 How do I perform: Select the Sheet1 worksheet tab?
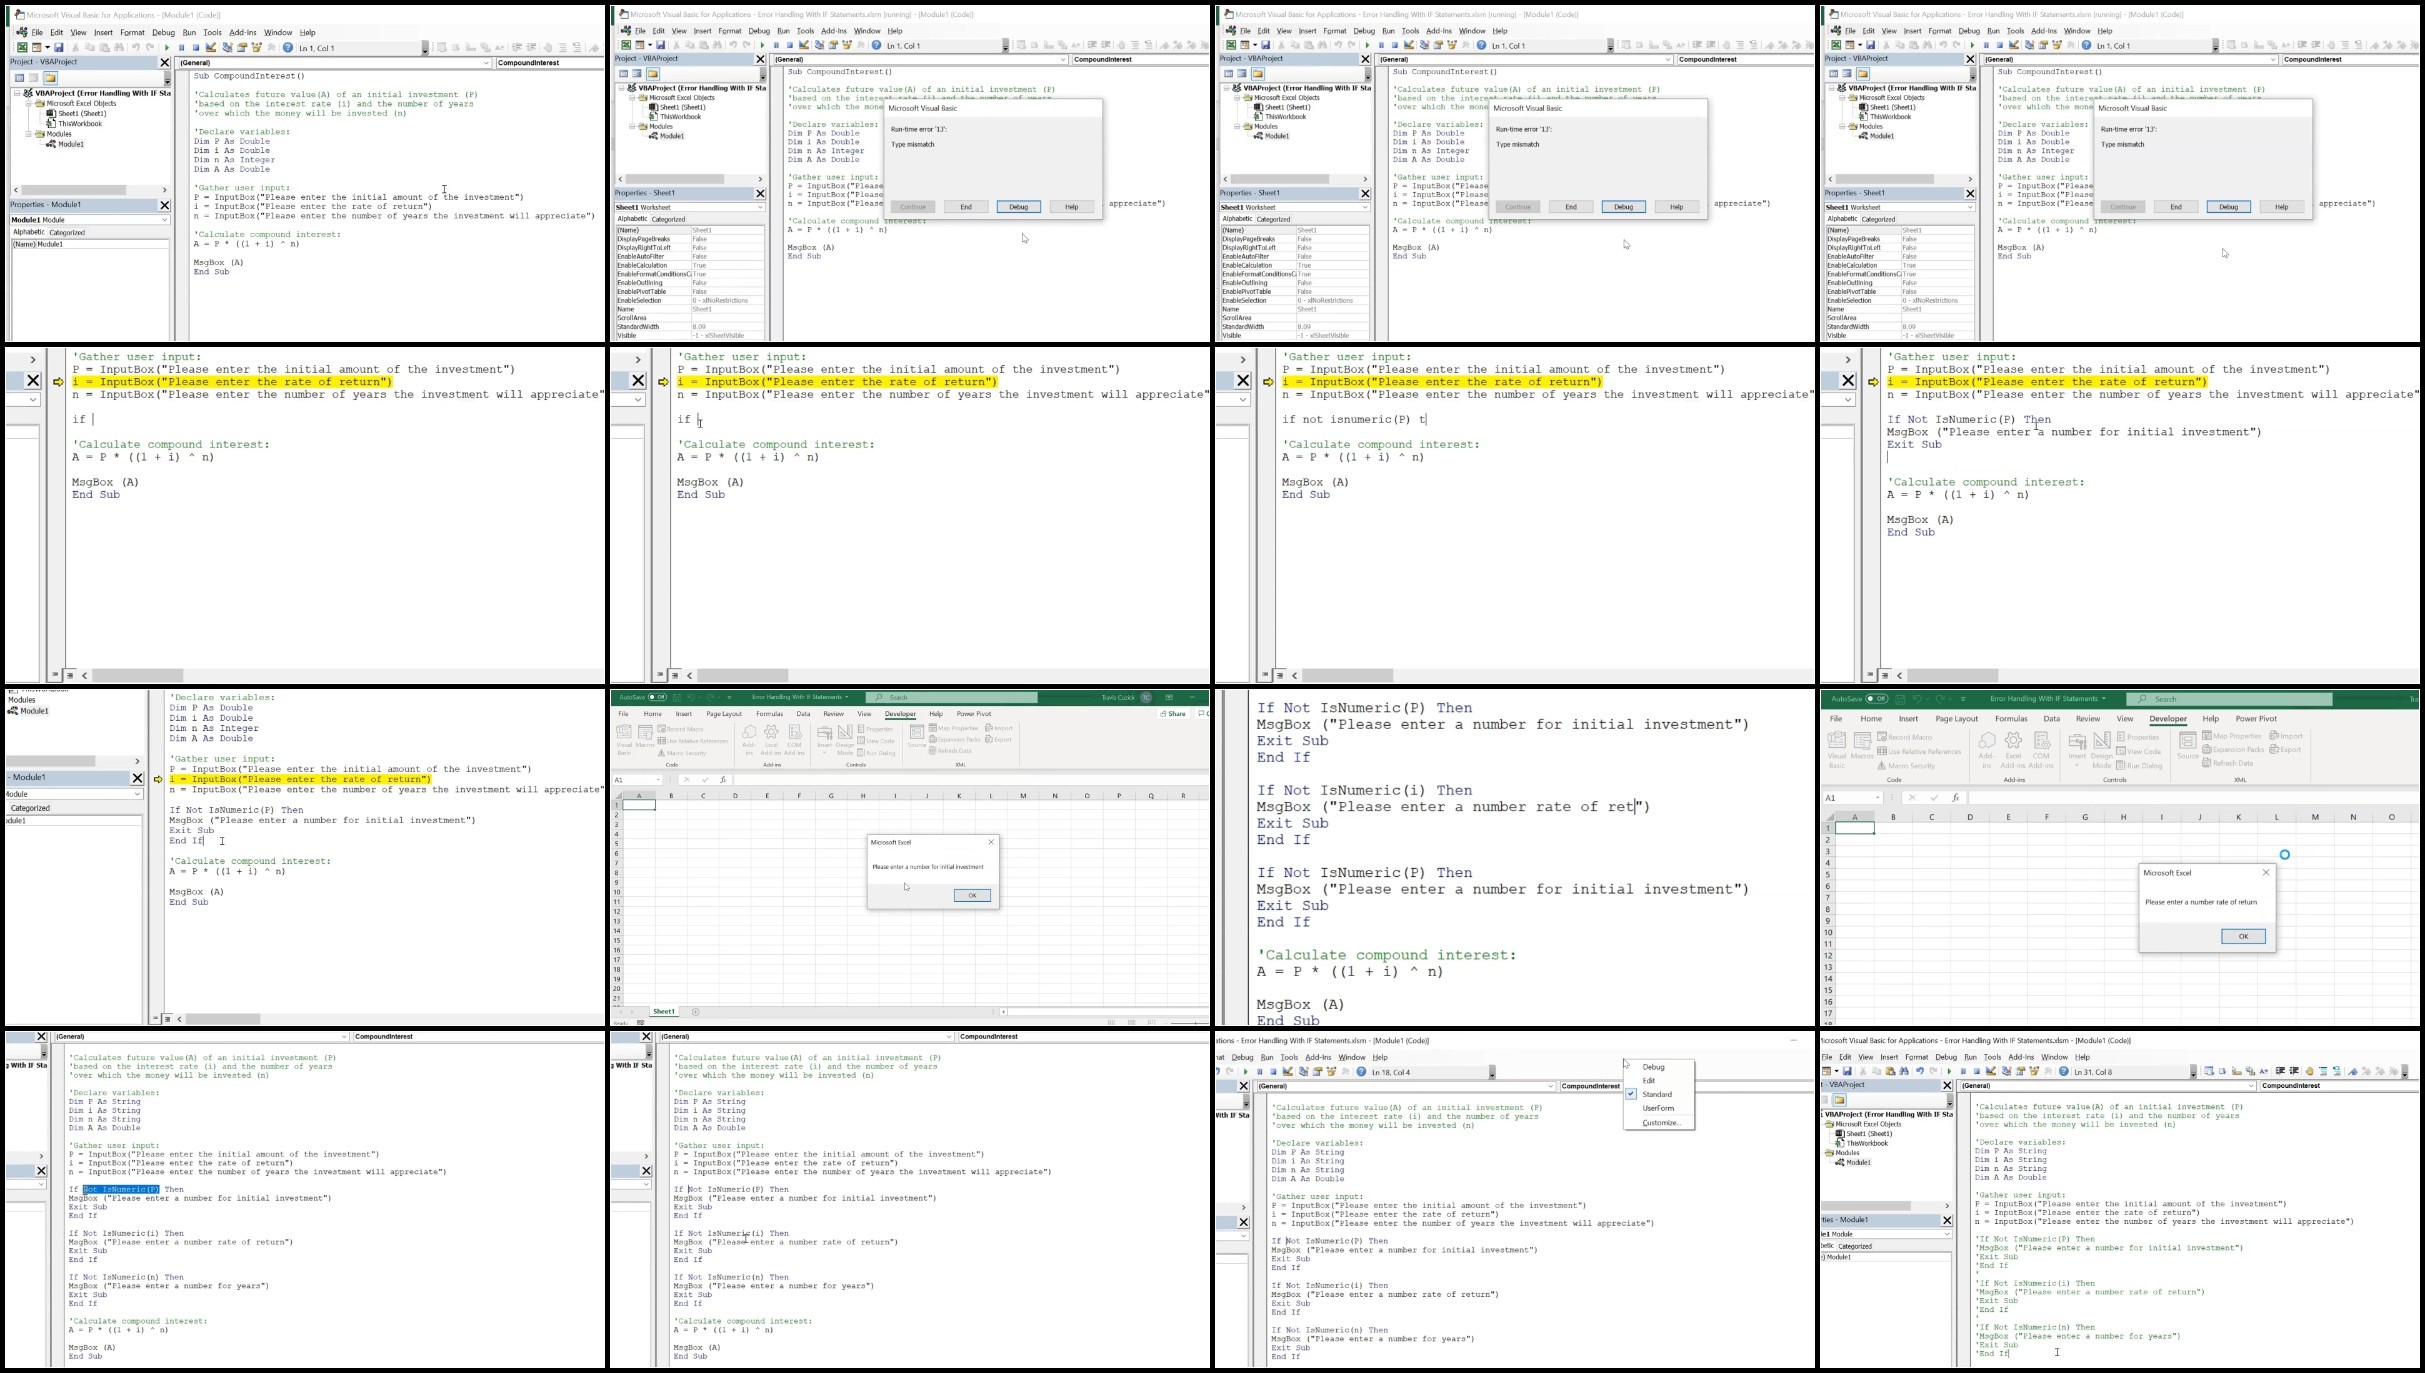[664, 1012]
